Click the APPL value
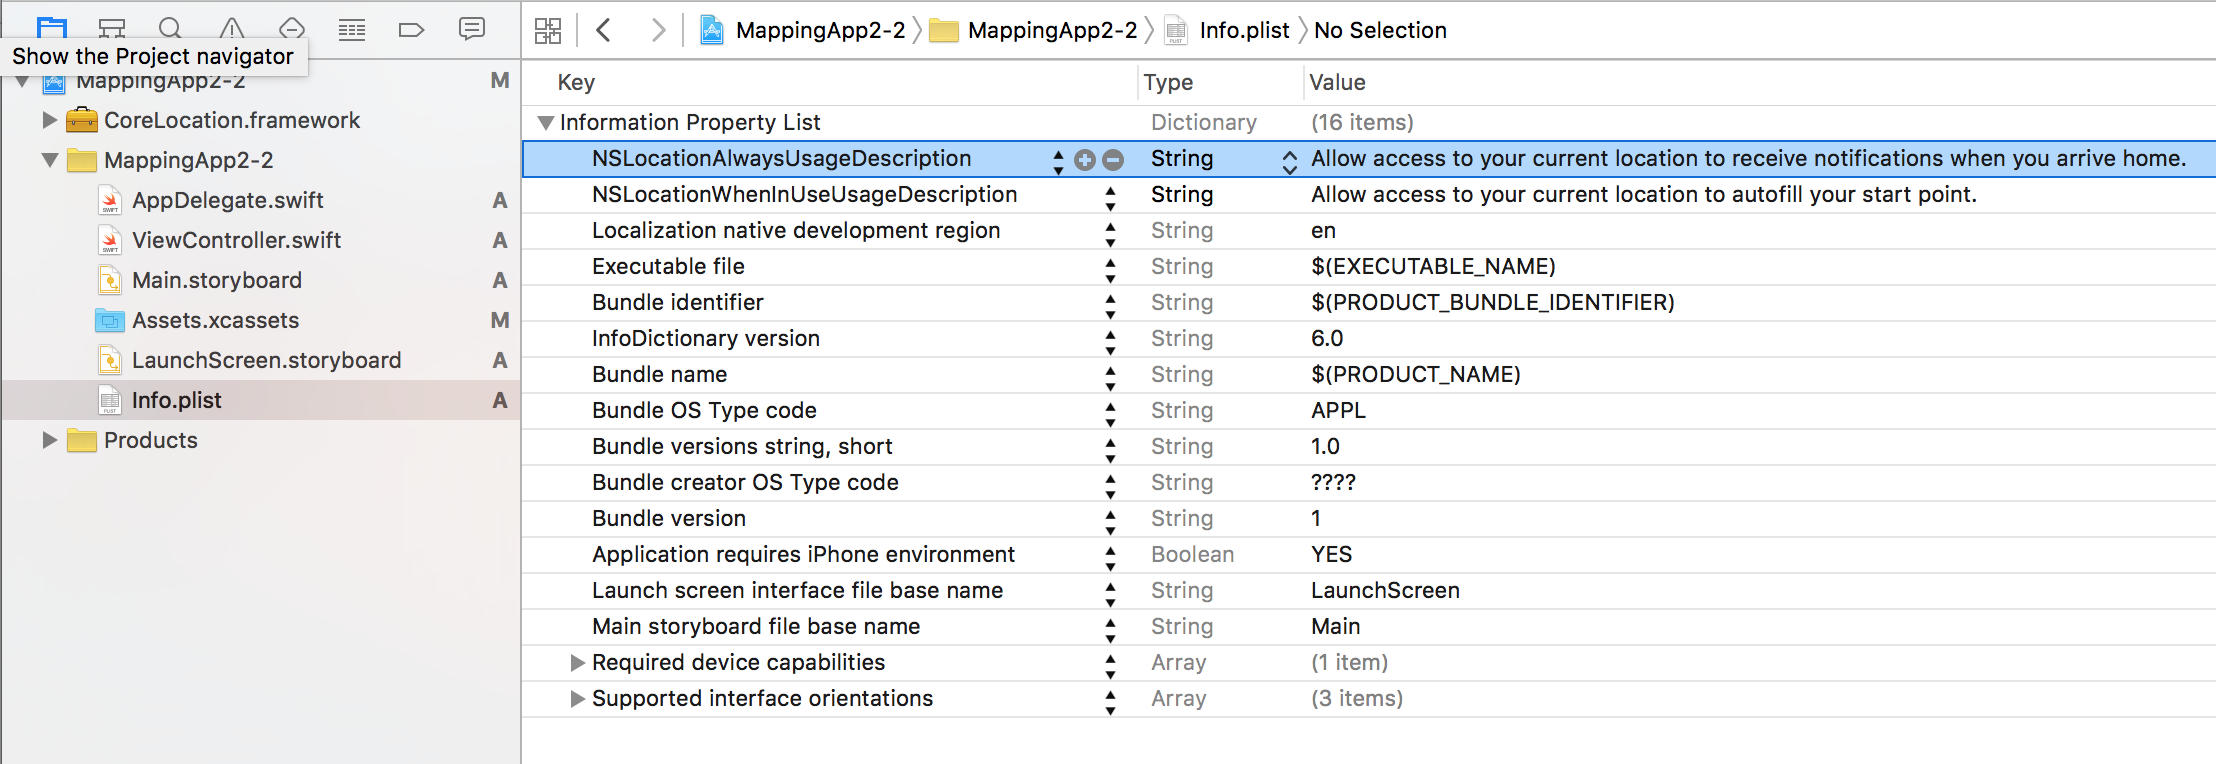 [1338, 410]
